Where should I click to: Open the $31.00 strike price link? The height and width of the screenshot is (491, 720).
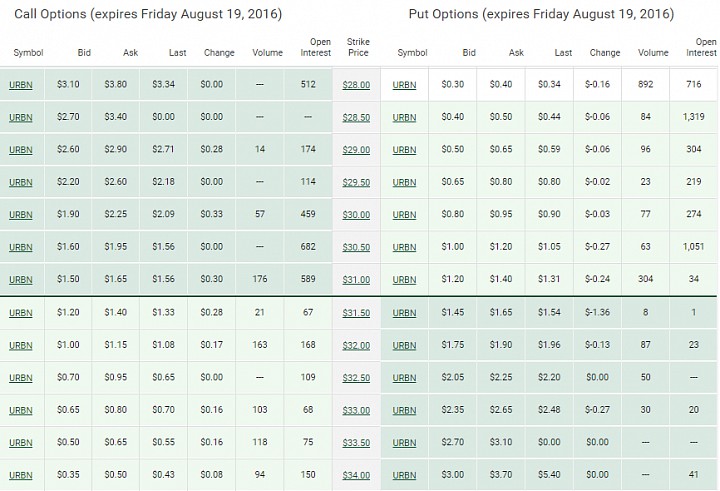tap(356, 280)
